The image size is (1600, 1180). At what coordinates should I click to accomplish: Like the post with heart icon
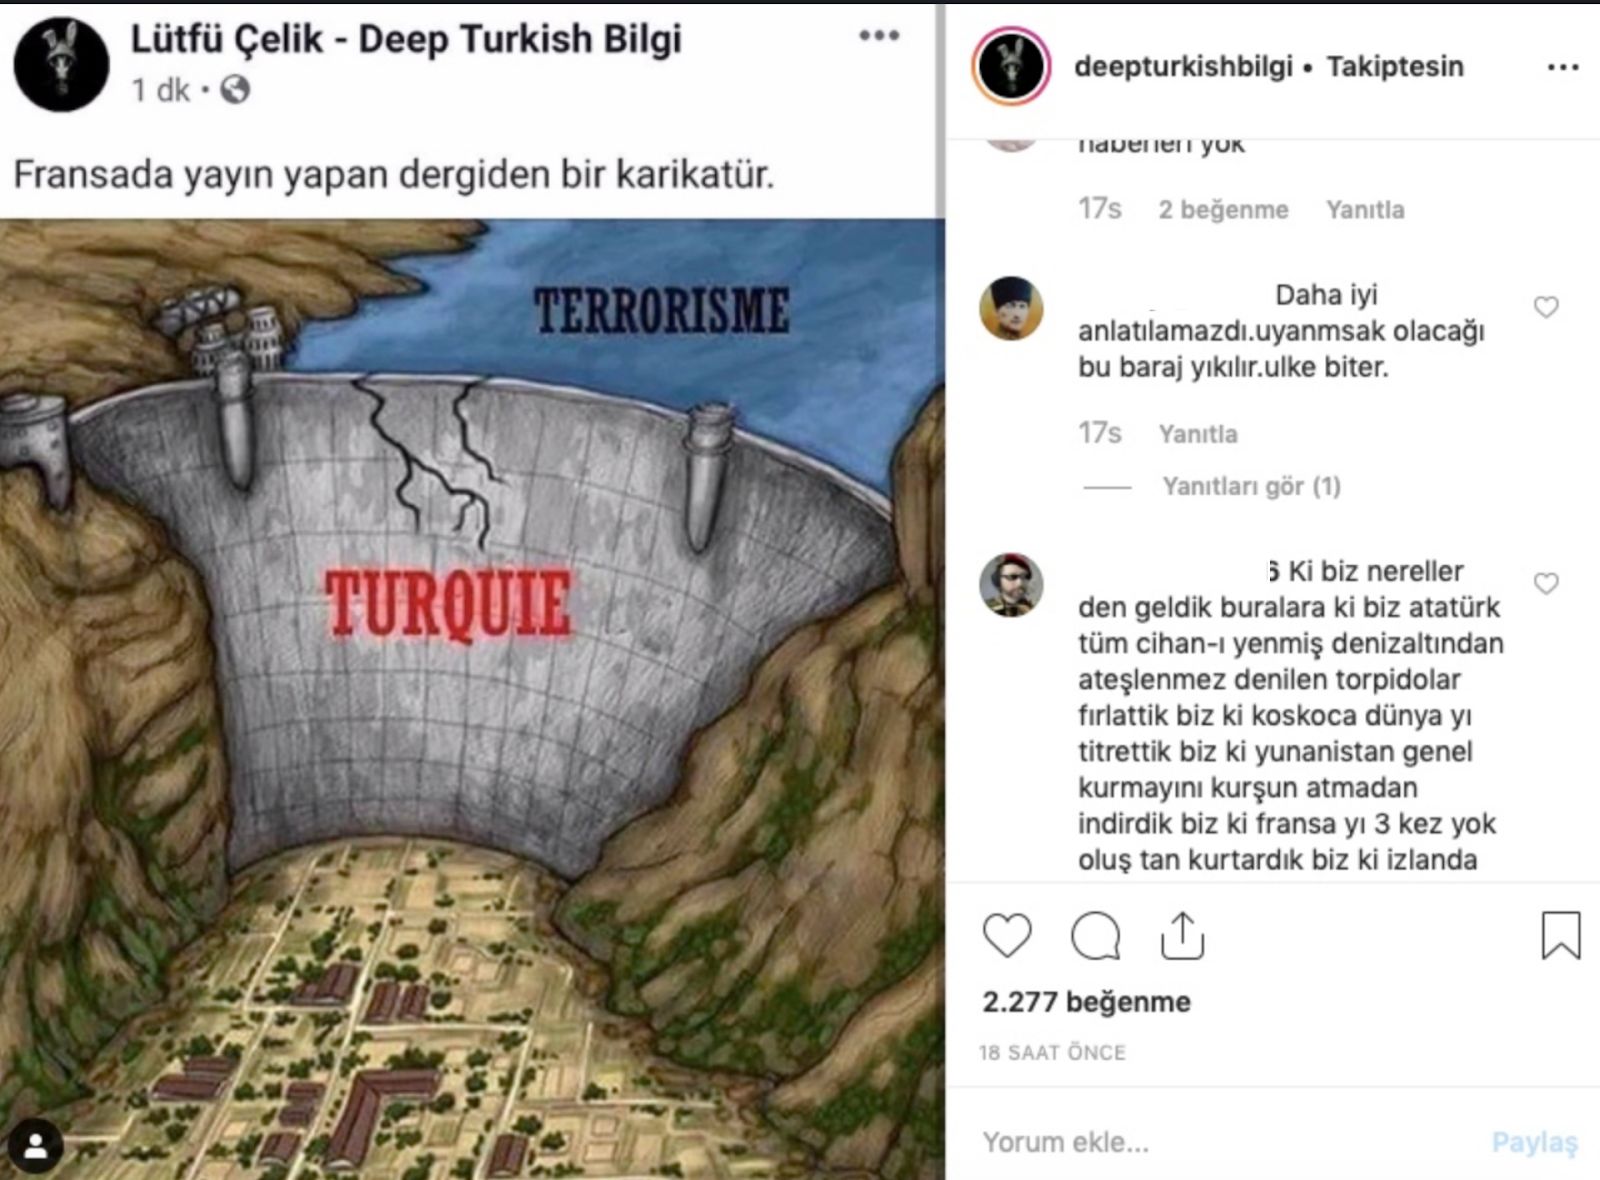[1007, 935]
